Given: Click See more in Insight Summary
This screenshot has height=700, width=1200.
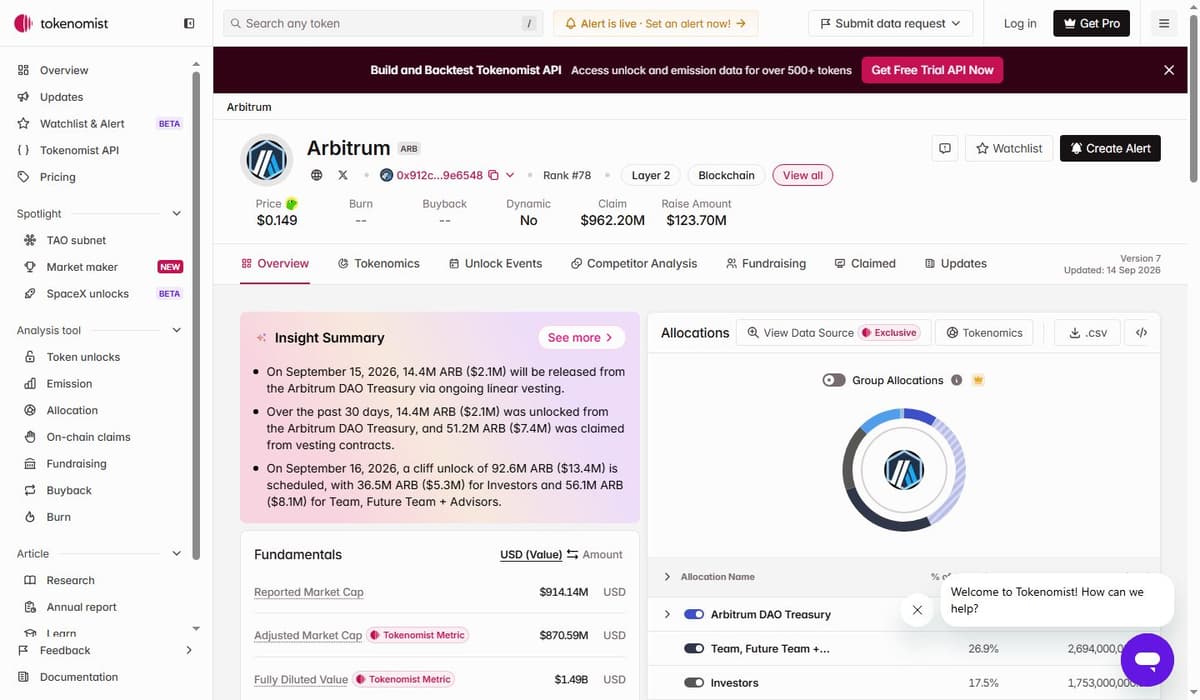Looking at the screenshot, I should pyautogui.click(x=581, y=338).
